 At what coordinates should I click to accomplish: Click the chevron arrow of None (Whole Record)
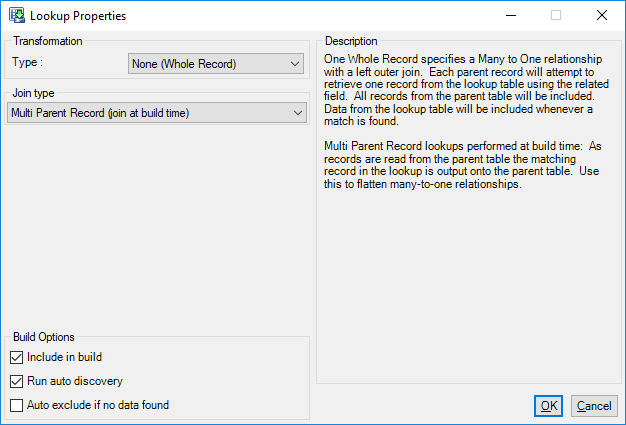coord(295,64)
